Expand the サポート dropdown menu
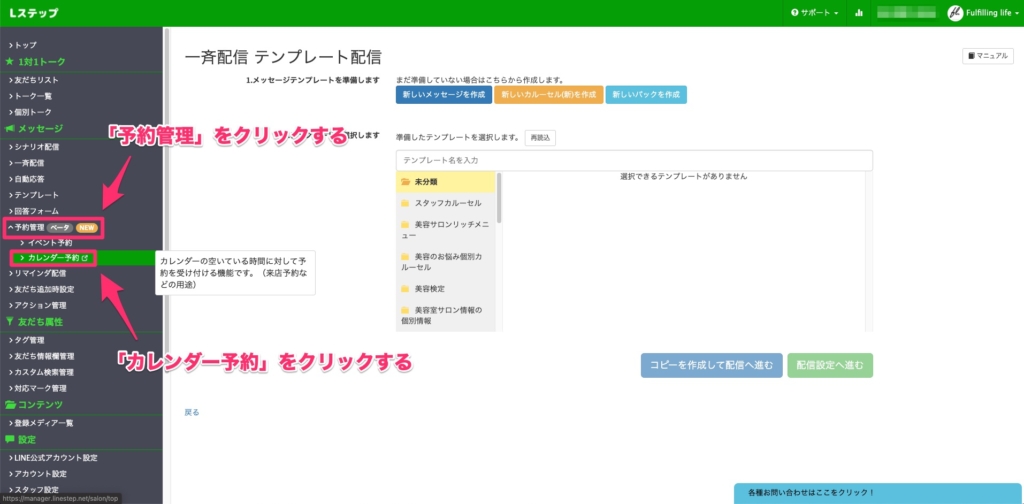 pyautogui.click(x=814, y=13)
